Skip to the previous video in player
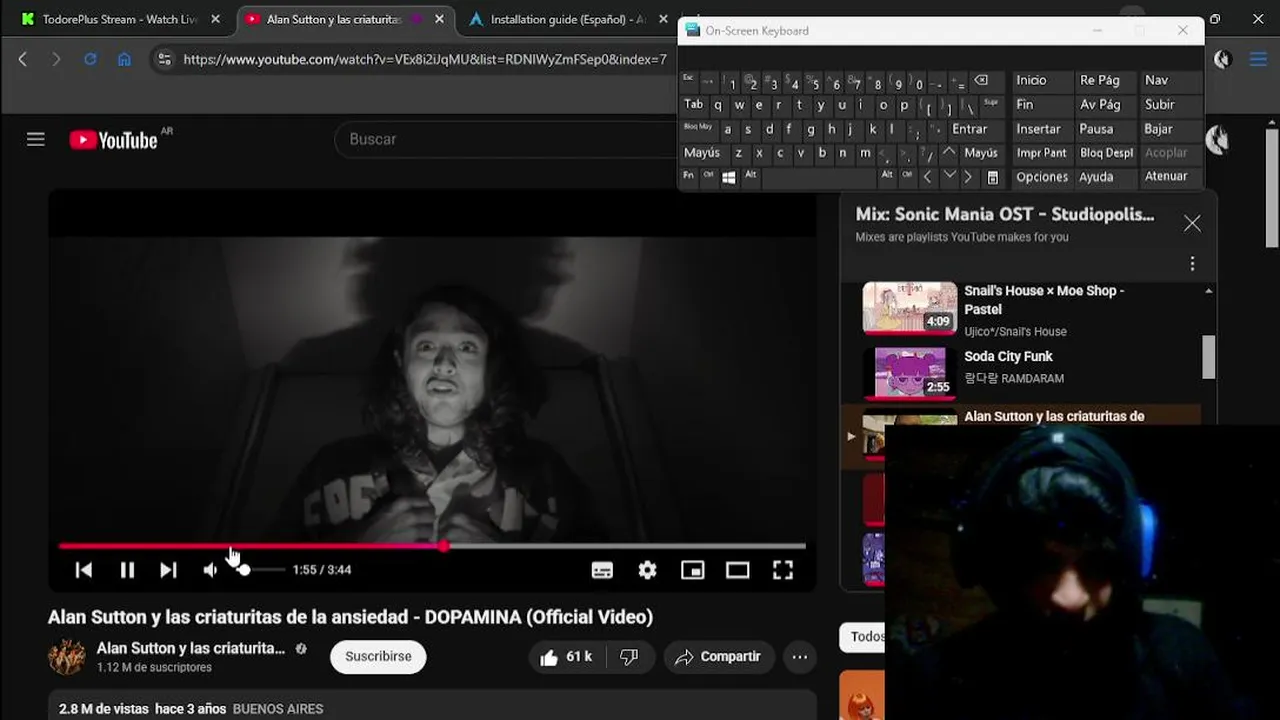Image resolution: width=1280 pixels, height=720 pixels. (84, 570)
